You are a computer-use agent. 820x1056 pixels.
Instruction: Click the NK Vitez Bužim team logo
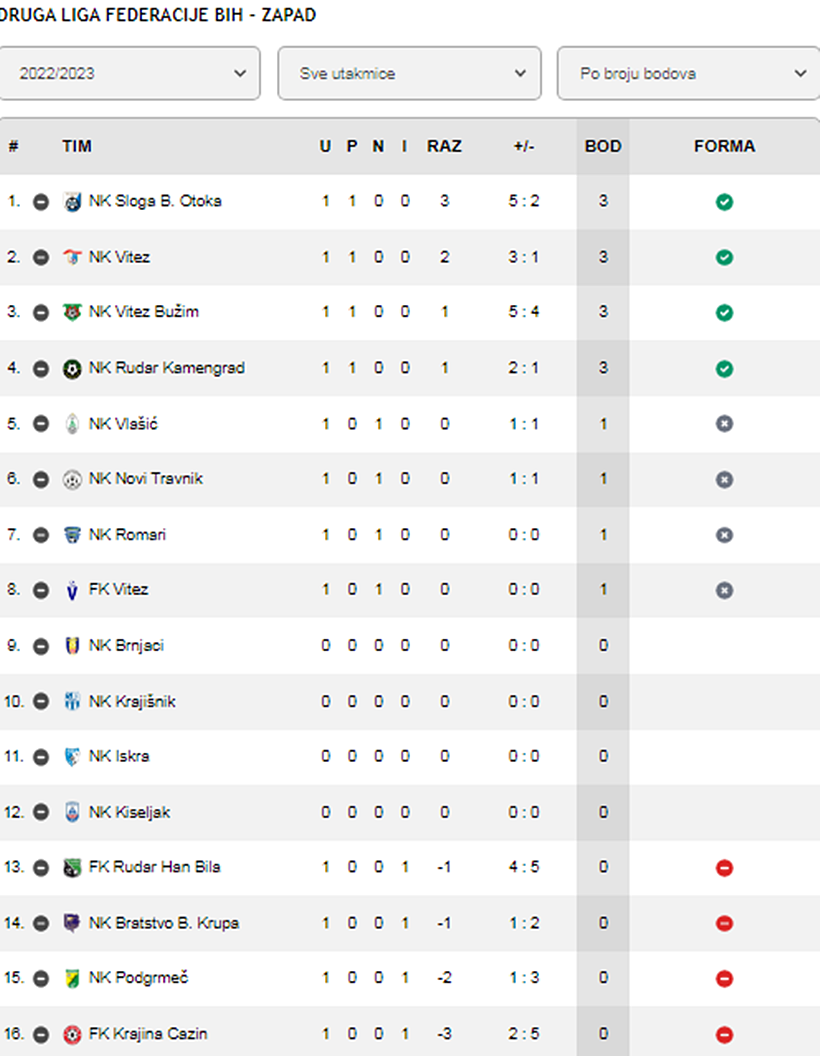coord(72,312)
